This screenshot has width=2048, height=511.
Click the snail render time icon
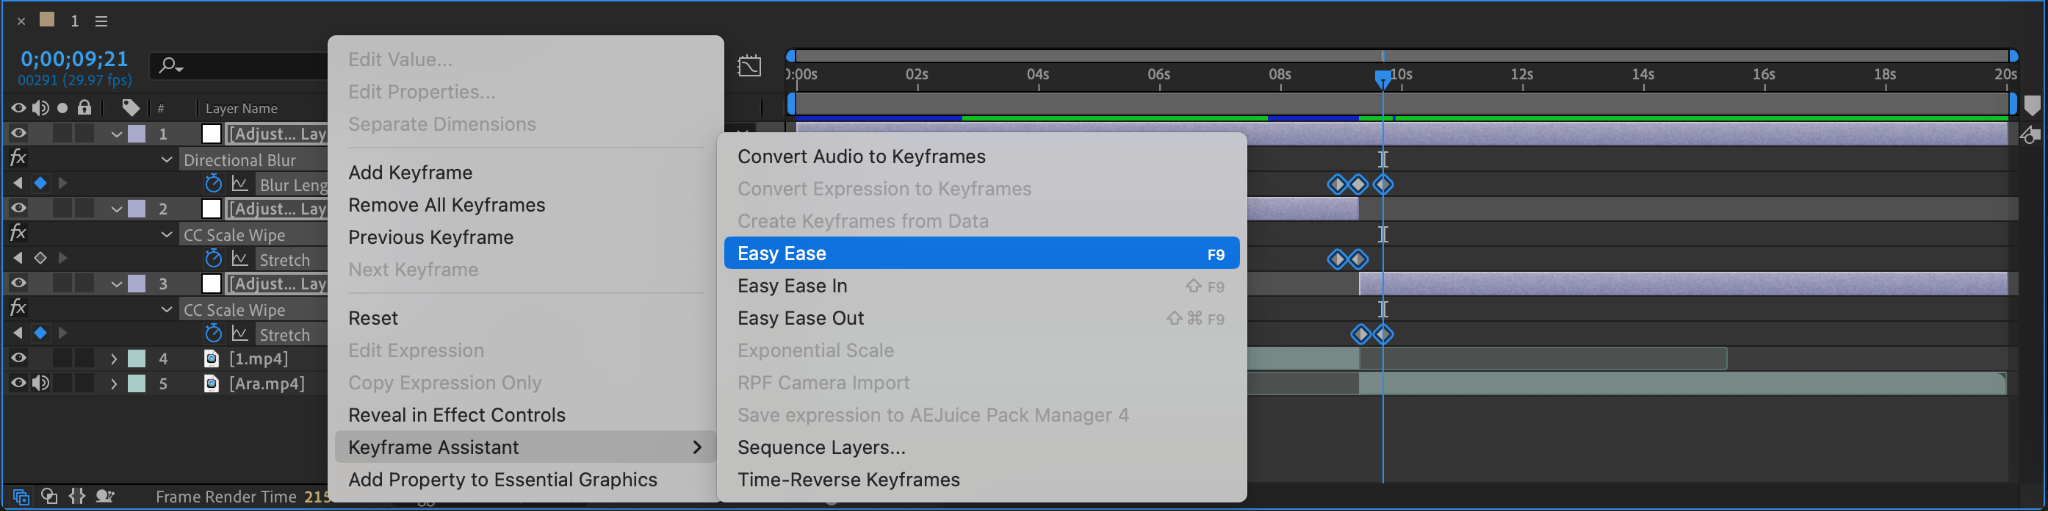coord(105,496)
